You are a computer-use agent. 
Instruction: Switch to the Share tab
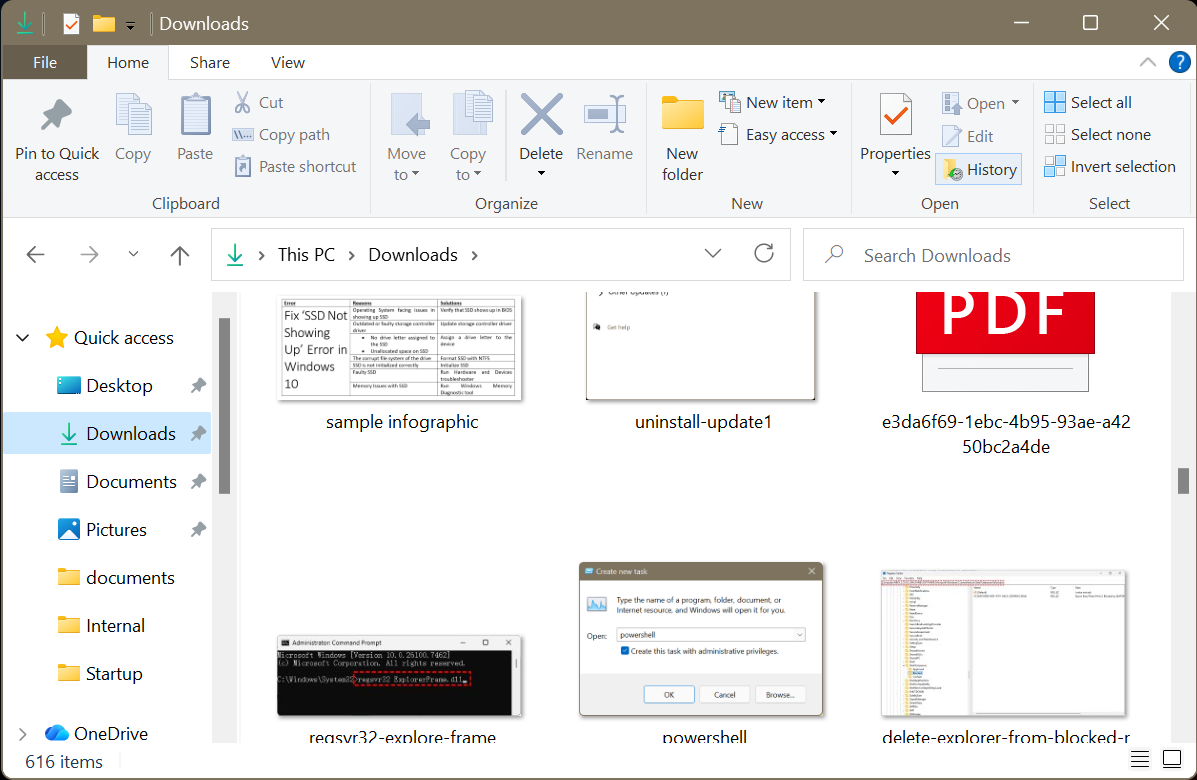click(210, 63)
